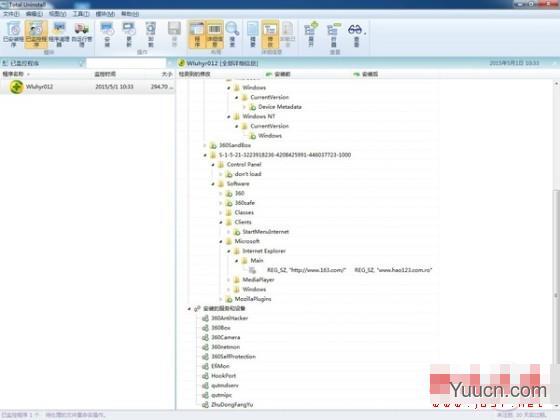This screenshot has height=420, width=560.
Task: Expand the 360SandBox tree node
Action: (205, 145)
